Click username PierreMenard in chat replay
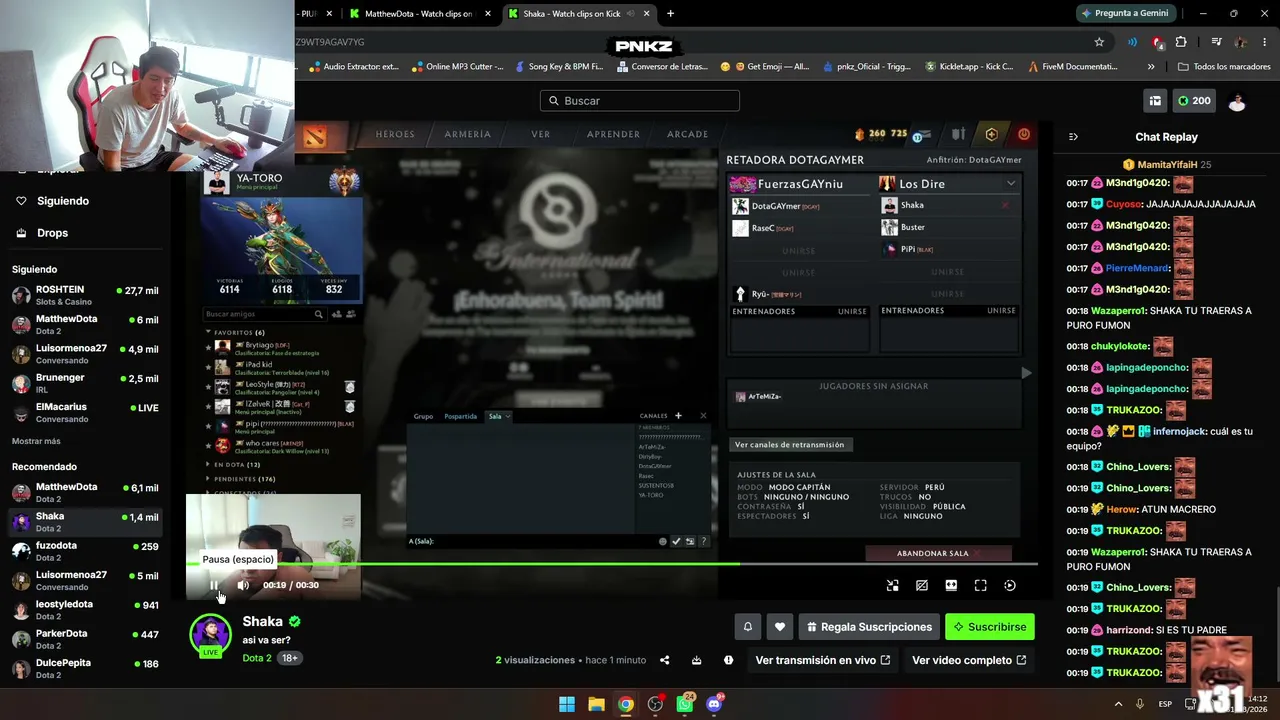This screenshot has width=1280, height=720. click(x=1138, y=268)
